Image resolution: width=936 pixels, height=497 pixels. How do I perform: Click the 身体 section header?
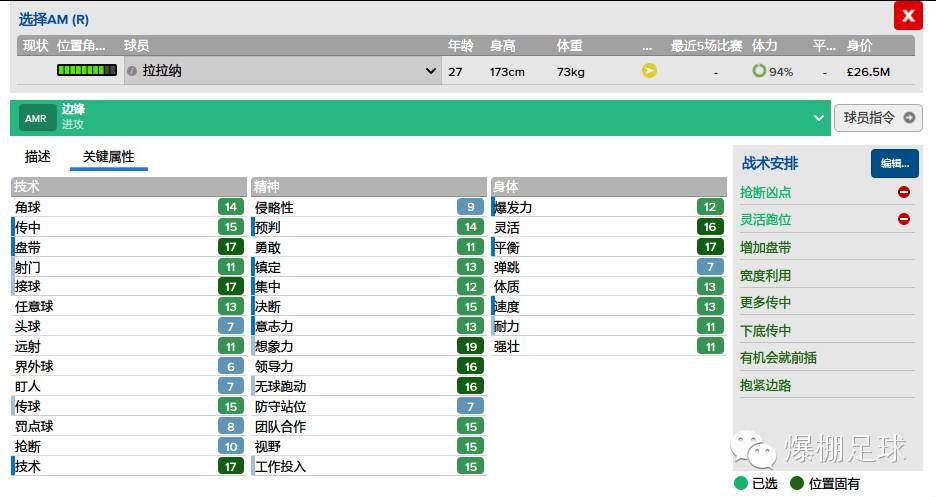608,186
